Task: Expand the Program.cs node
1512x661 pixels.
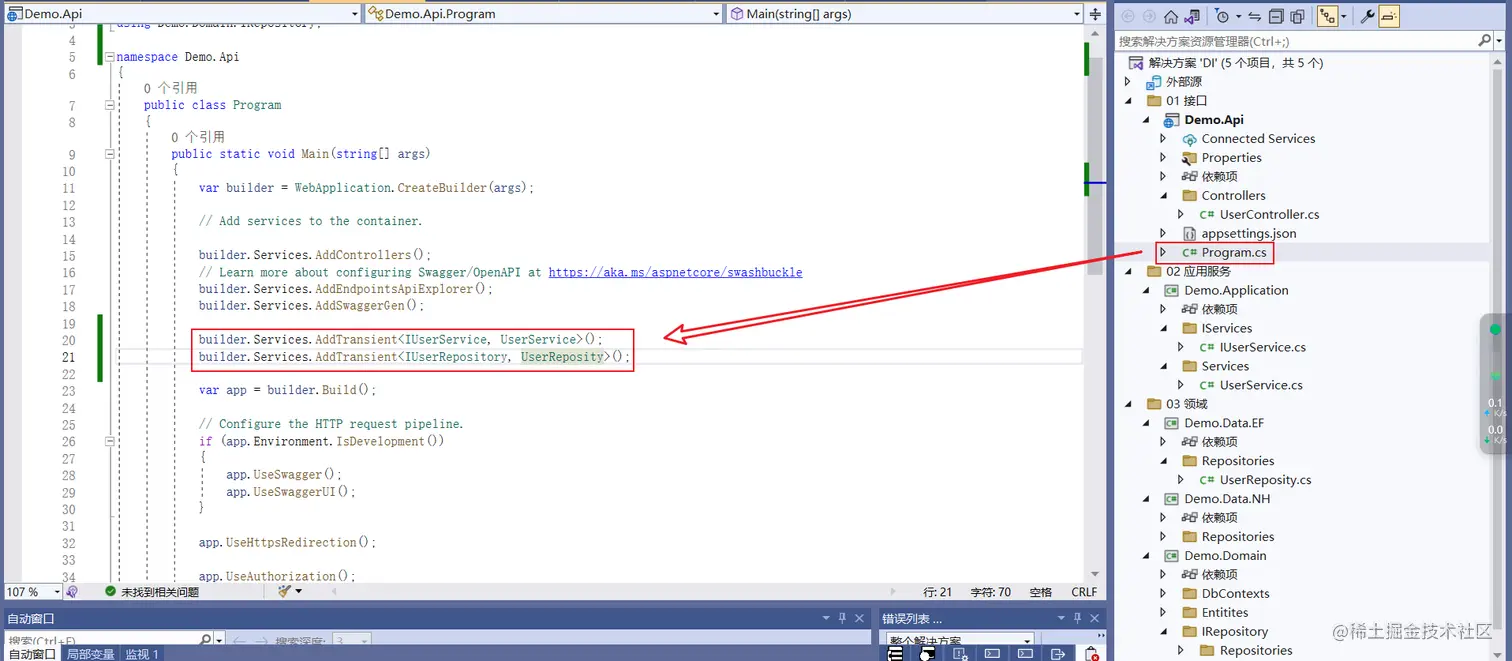Action: coord(1163,253)
